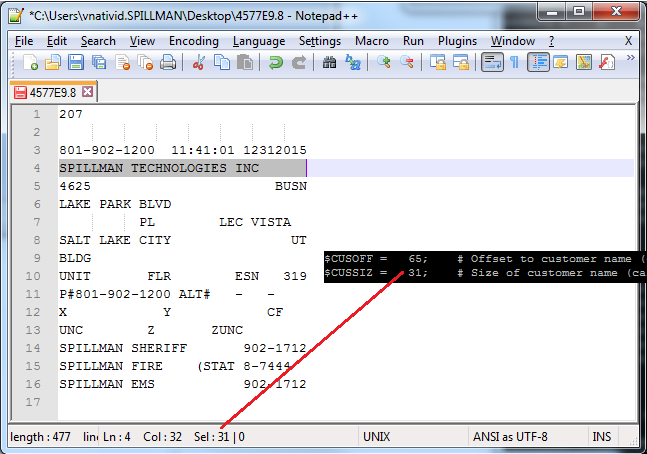The image size is (647, 454).
Task: Open the Search menu
Action: (98, 41)
